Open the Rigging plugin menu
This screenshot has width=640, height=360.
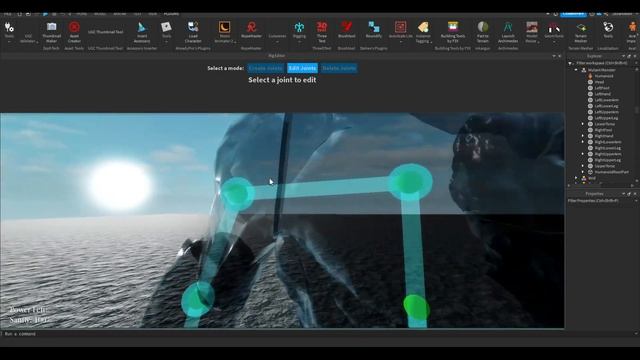pos(299,31)
